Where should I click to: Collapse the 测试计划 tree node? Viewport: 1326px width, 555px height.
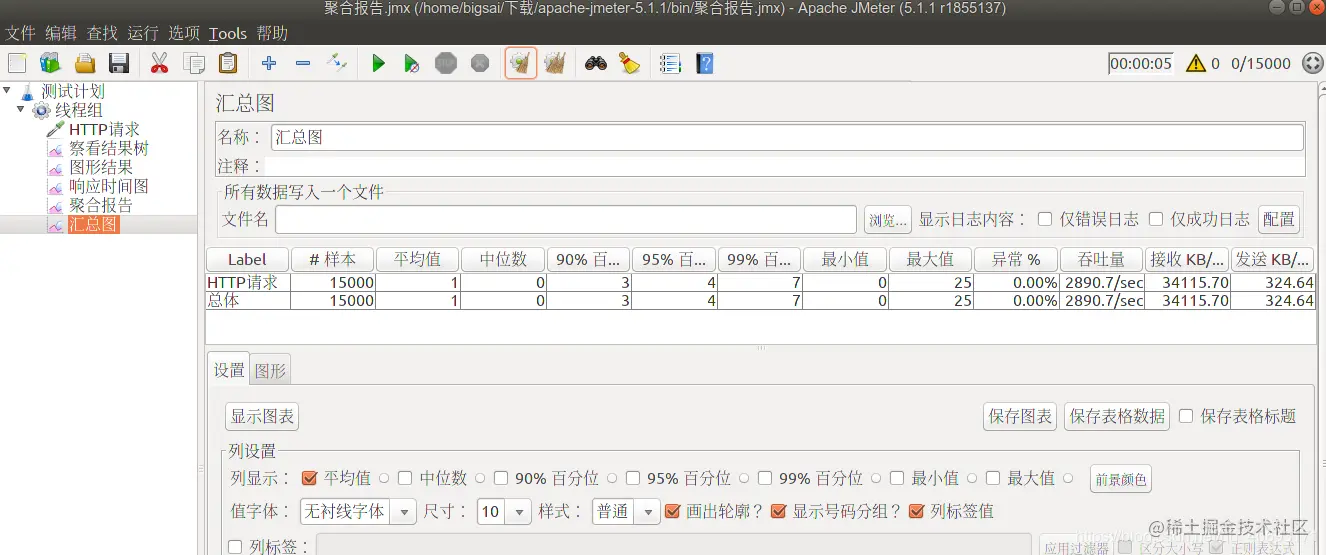7,91
